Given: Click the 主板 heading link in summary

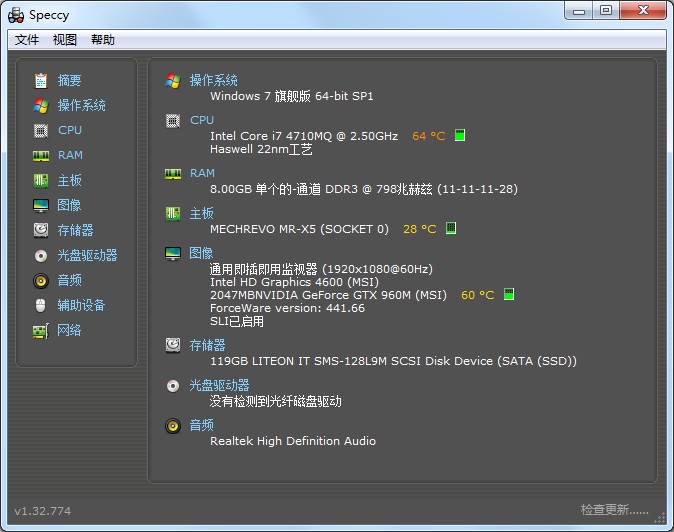Looking at the screenshot, I should pos(202,213).
